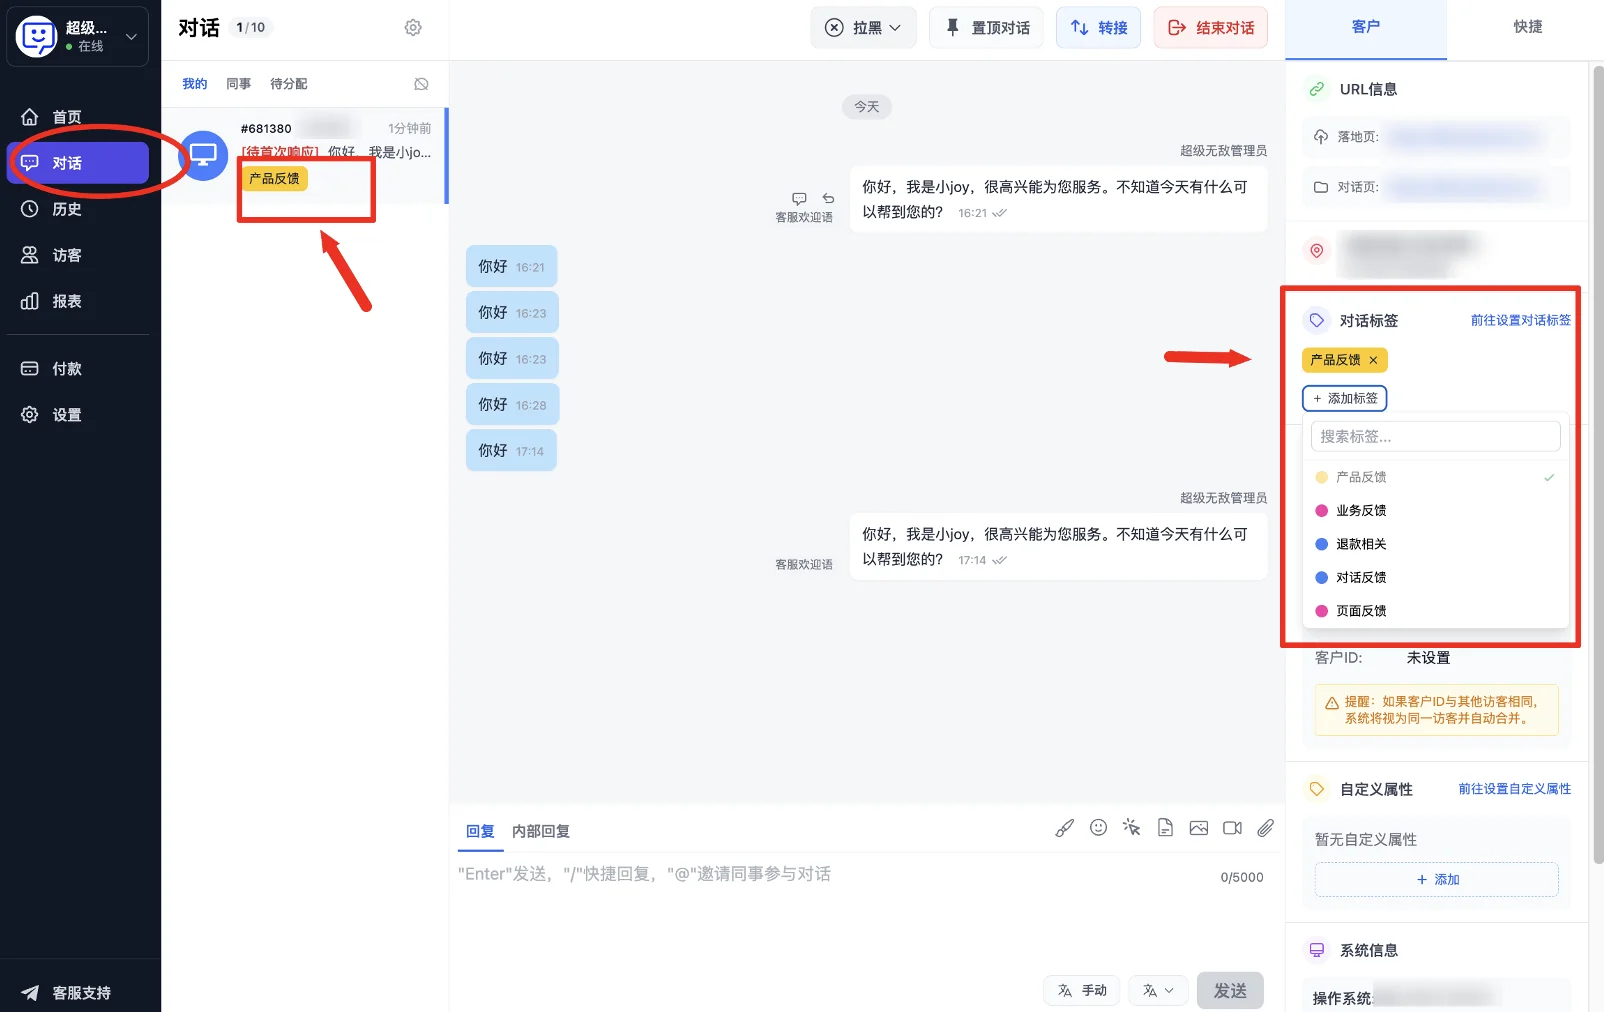Click the 搜索标签 search input field
1604x1012 pixels.
pyautogui.click(x=1435, y=436)
